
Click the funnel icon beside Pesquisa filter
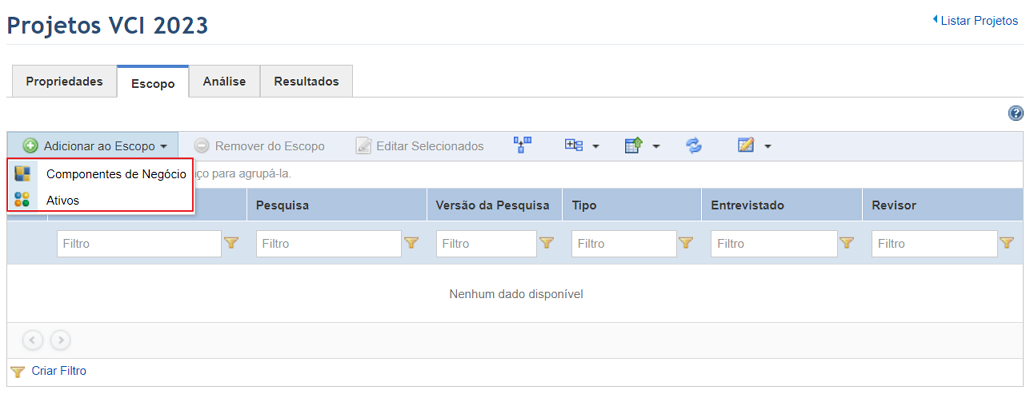pos(411,244)
